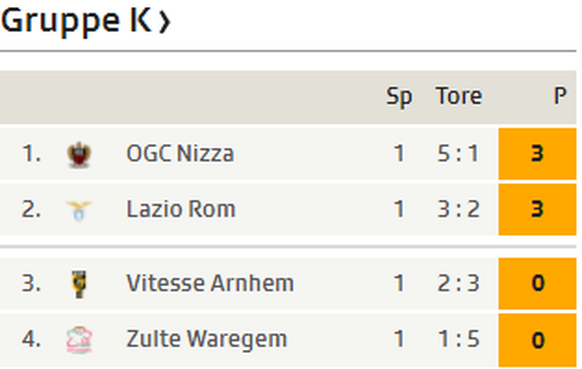Click the OGC Nizza club crest
This screenshot has height=369, width=582.
[x=79, y=154]
